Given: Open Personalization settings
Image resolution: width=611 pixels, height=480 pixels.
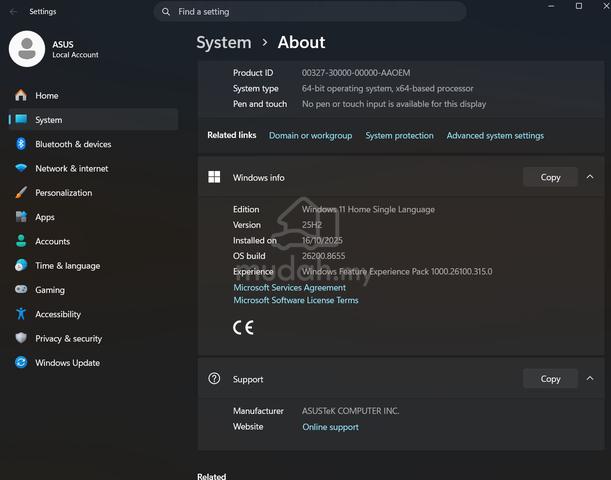Looking at the screenshot, I should tap(94, 192).
